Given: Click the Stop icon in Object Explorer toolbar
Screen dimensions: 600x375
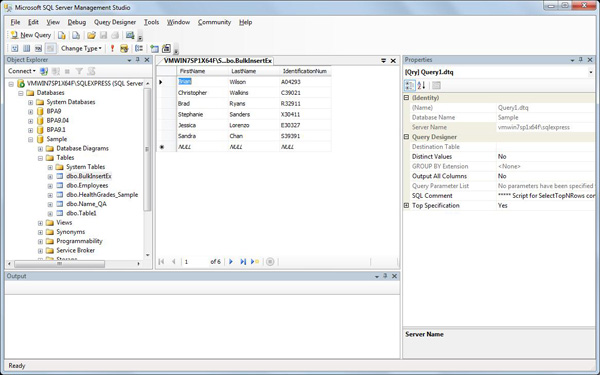Looking at the screenshot, I should click(67, 71).
